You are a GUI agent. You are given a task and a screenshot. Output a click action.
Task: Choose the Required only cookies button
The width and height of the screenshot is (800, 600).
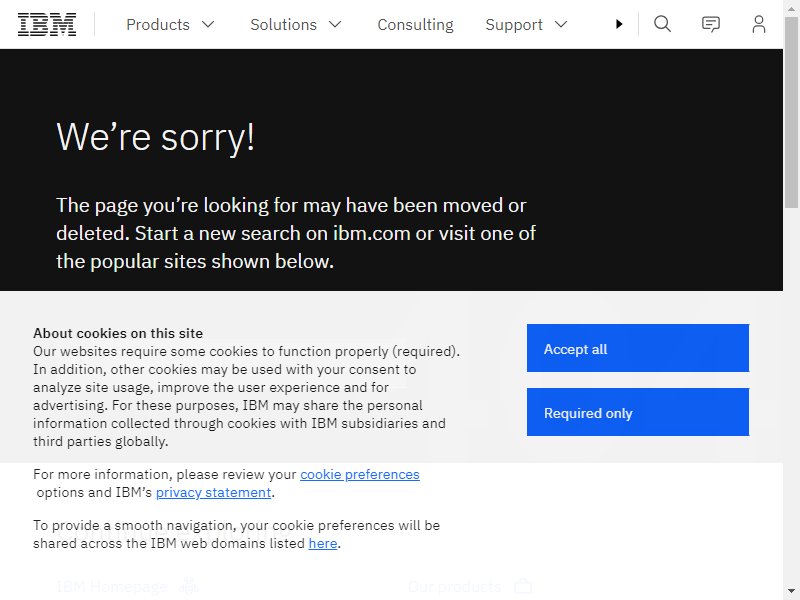(638, 412)
